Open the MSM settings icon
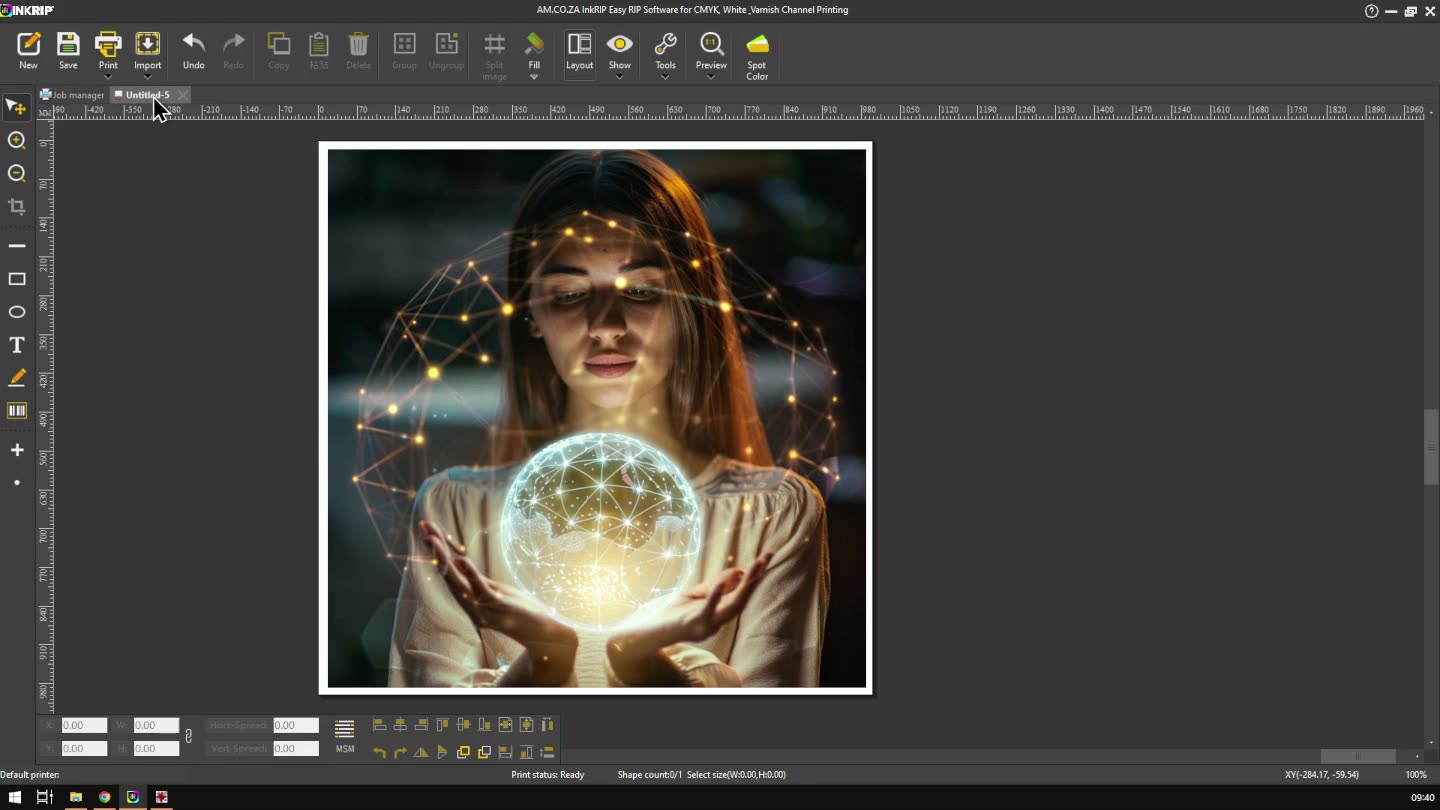 click(344, 735)
